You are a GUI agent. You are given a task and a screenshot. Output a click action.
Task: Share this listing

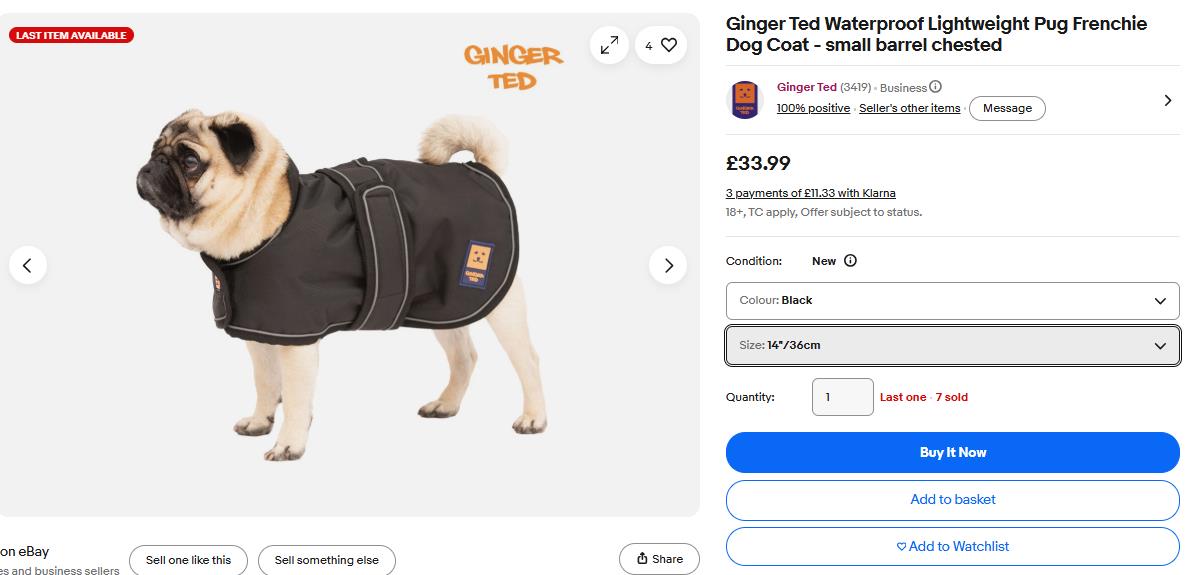point(659,559)
